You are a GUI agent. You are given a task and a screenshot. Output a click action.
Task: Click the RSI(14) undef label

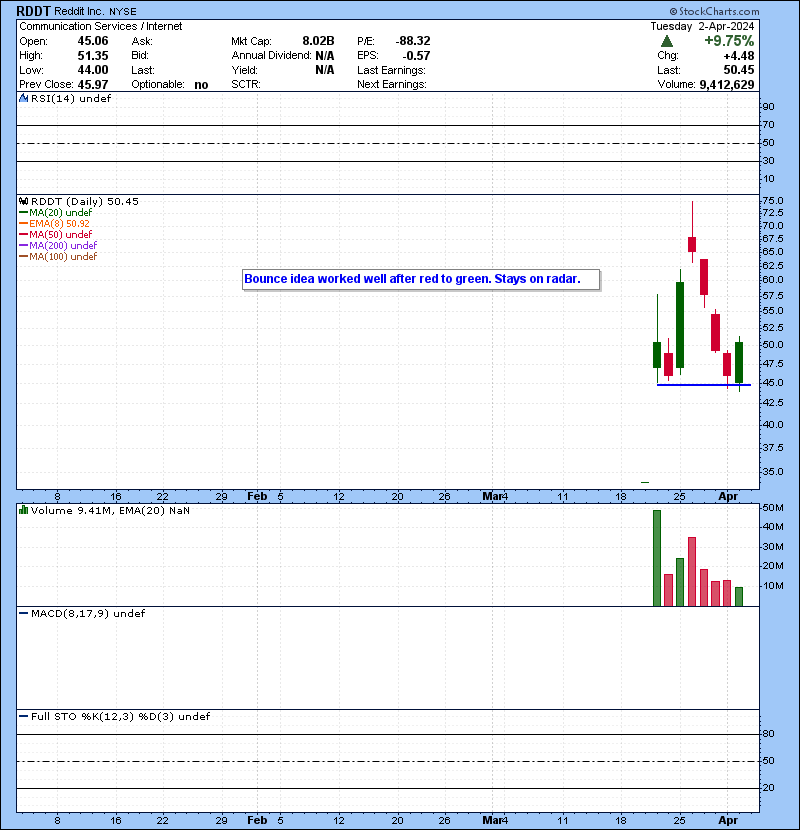71,98
